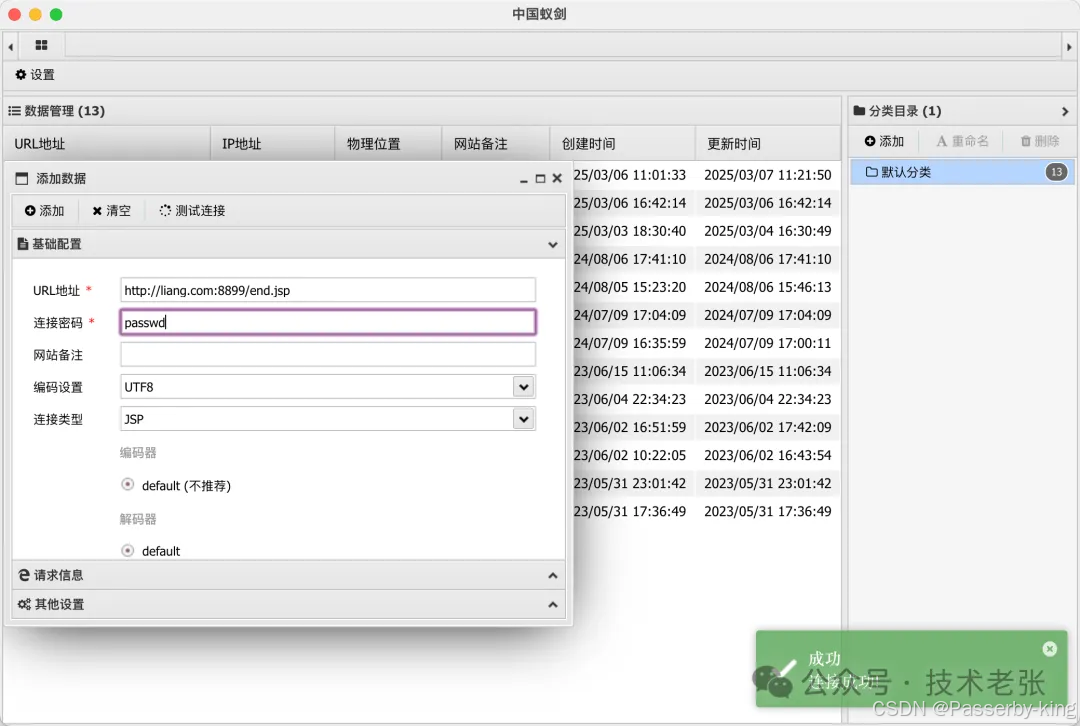Select row updated 2024/07/09 17:00:11
Viewport: 1080px width, 726px height.
click(767, 343)
